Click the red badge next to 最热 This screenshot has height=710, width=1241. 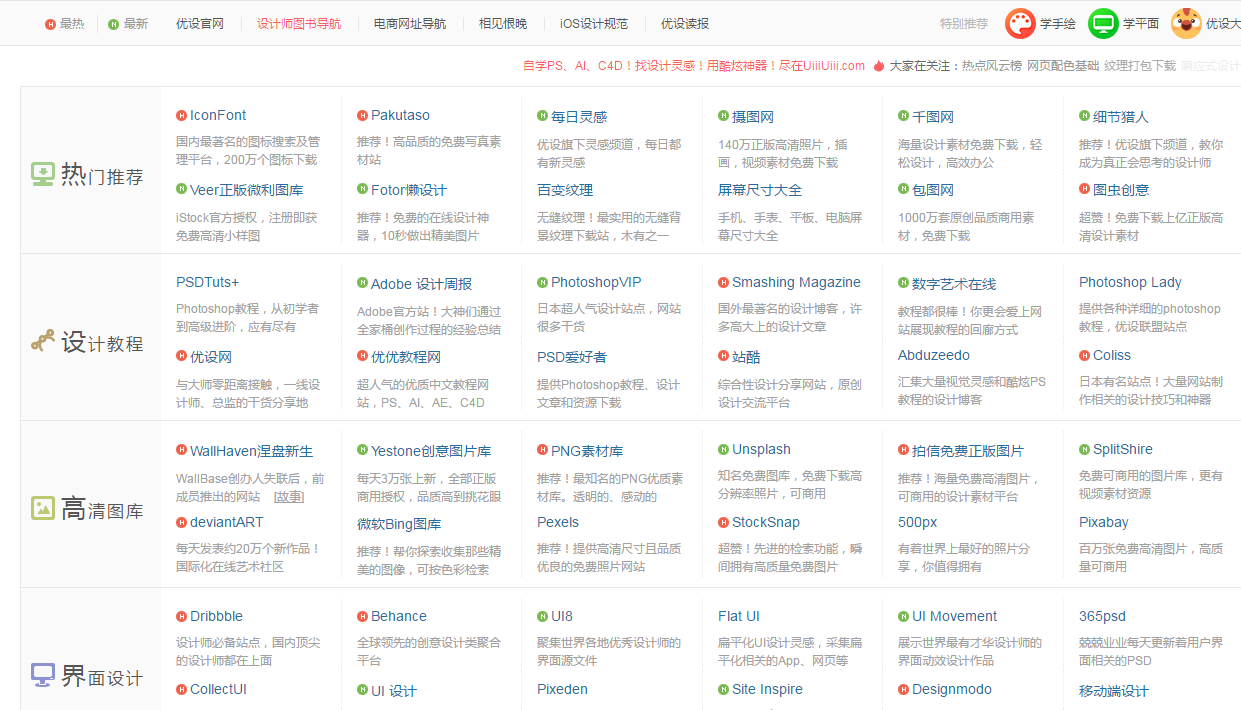tap(50, 24)
